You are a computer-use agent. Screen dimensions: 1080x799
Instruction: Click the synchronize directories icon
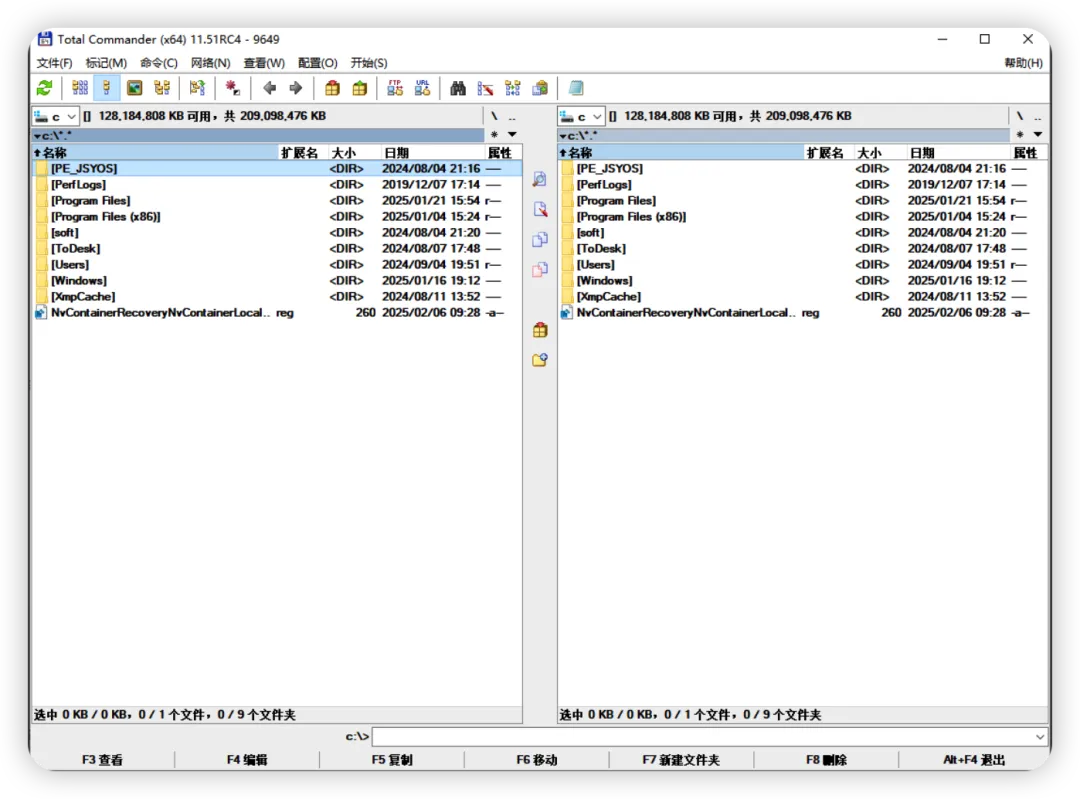click(513, 88)
